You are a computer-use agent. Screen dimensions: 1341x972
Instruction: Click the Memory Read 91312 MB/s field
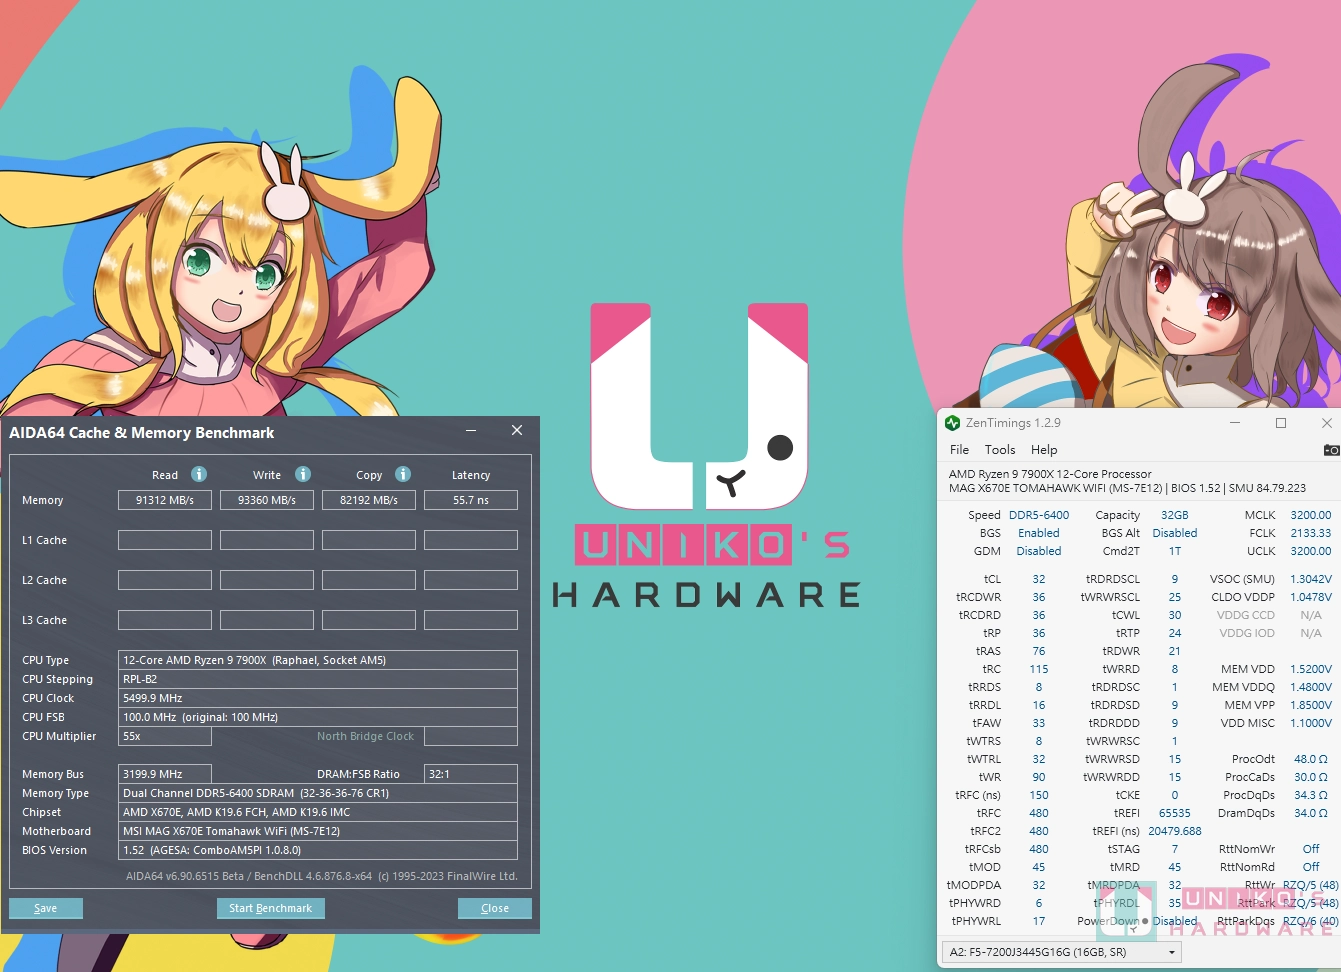tap(165, 500)
